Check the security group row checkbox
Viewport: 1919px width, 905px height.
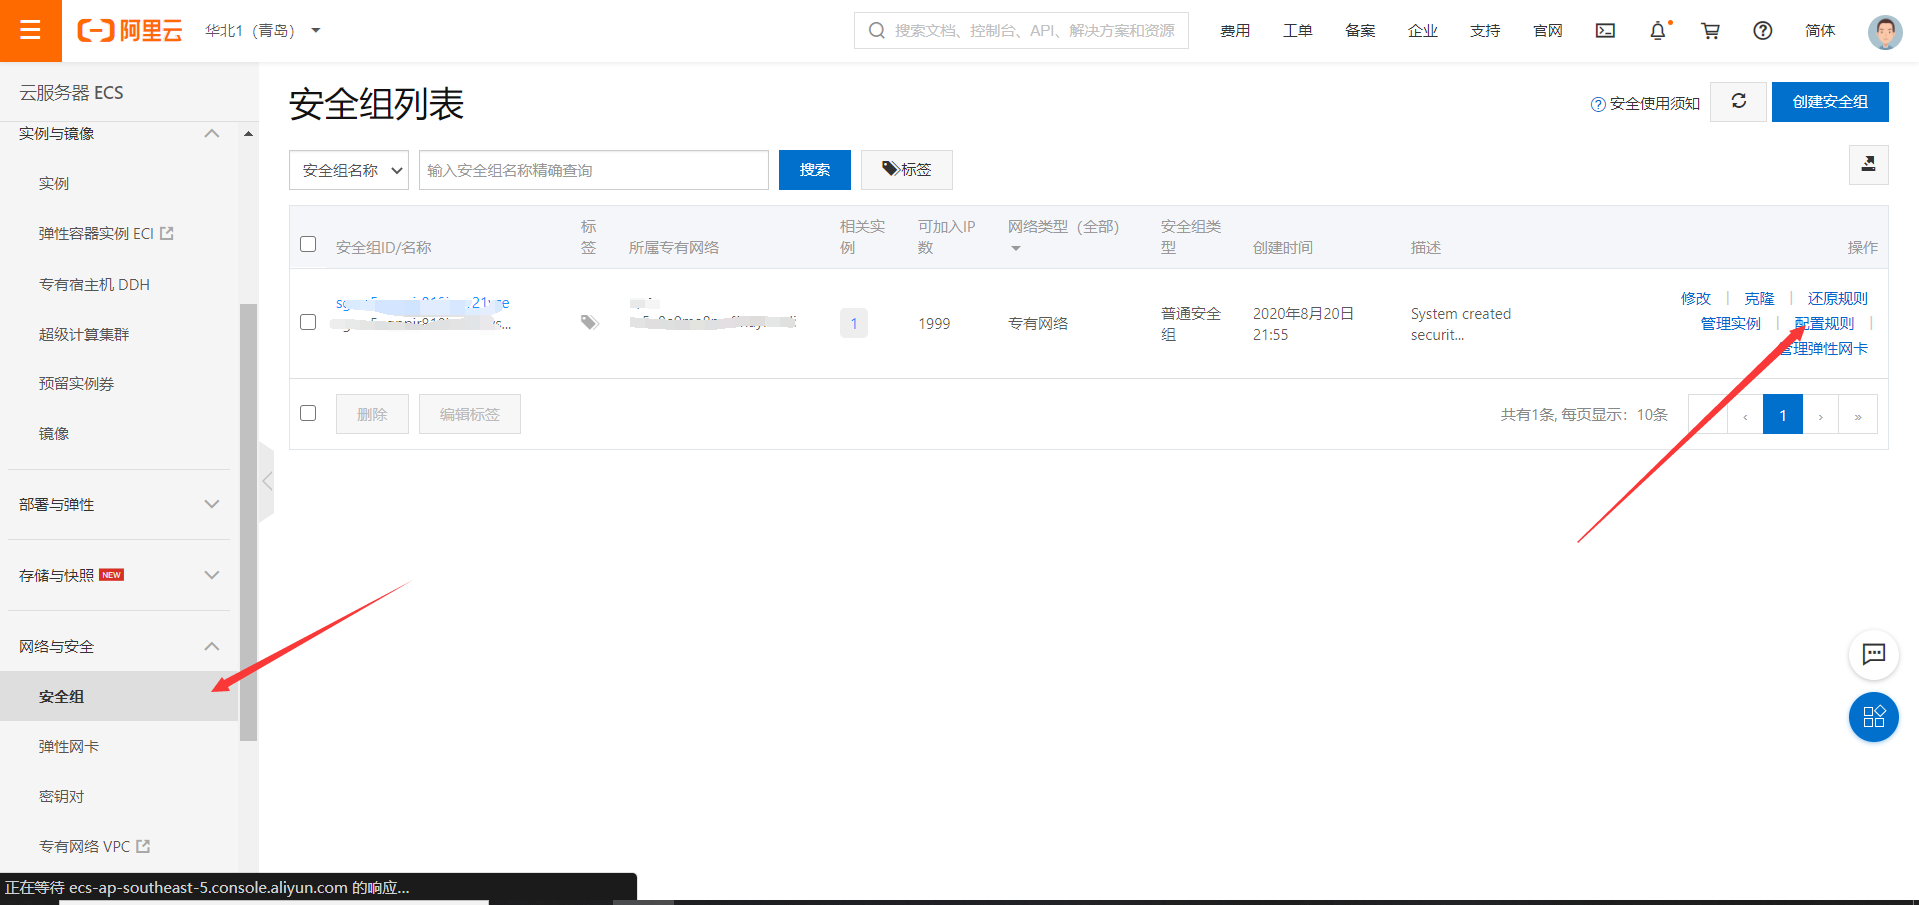[x=308, y=322]
